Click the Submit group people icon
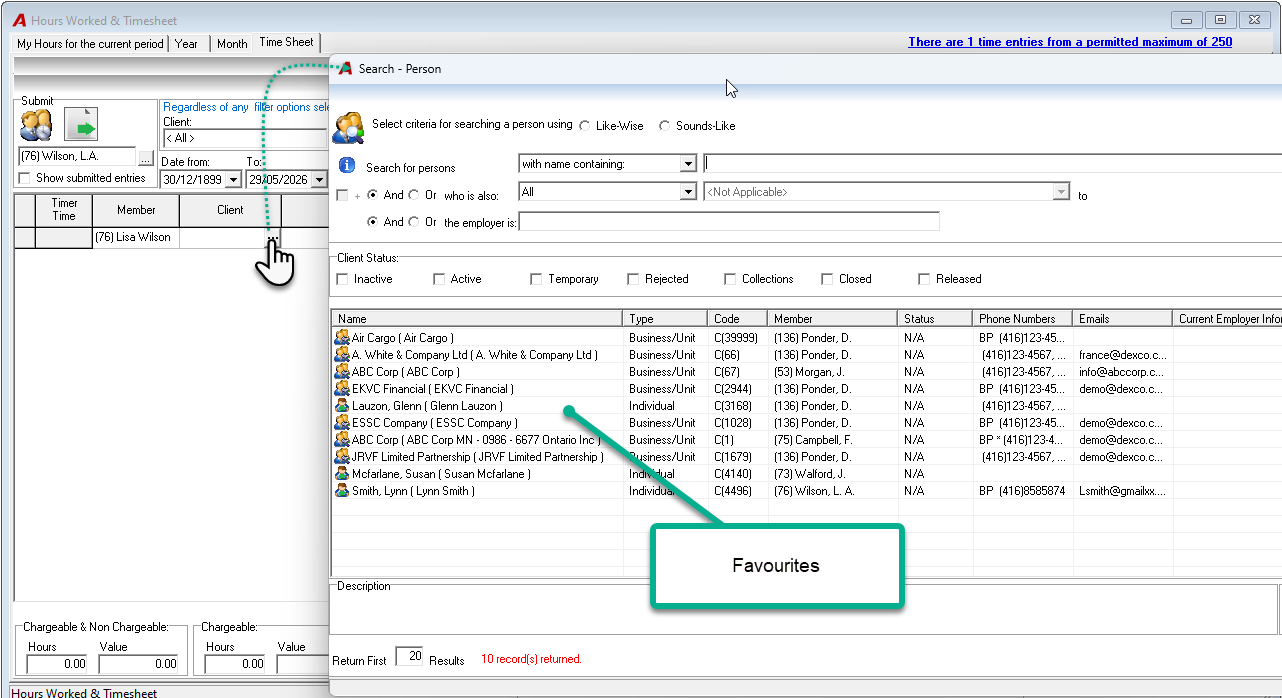Viewport: 1282px width, 698px height. 36,125
